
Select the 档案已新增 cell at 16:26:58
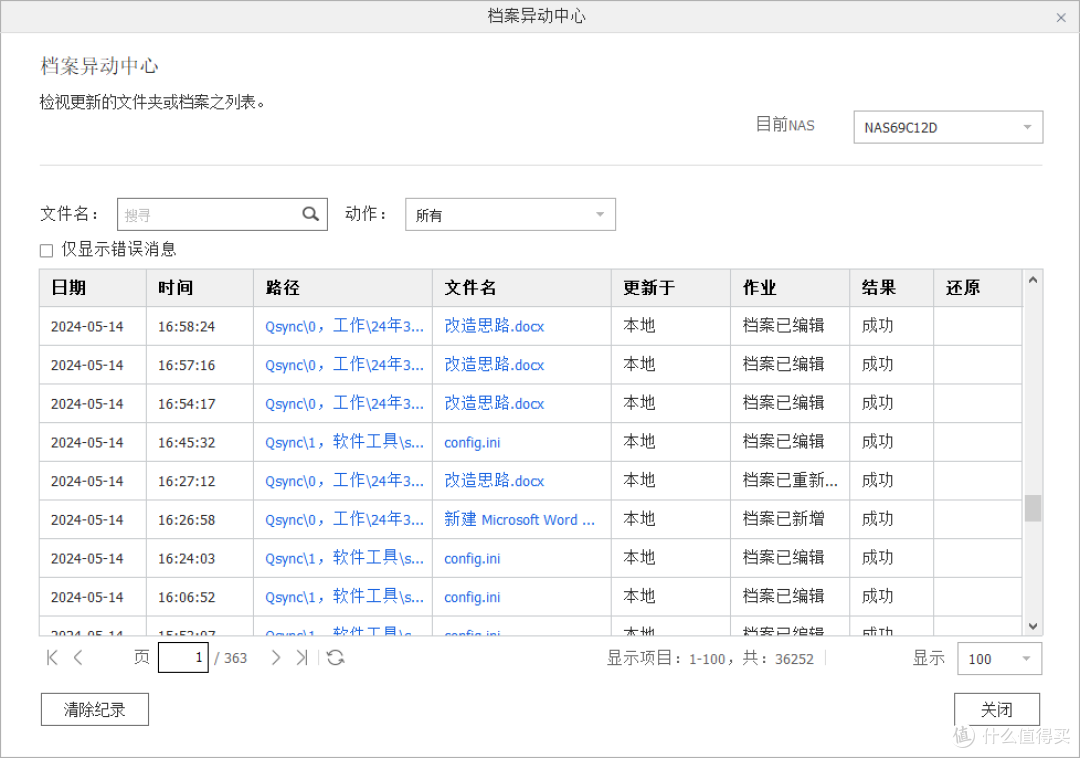pyautogui.click(x=790, y=520)
